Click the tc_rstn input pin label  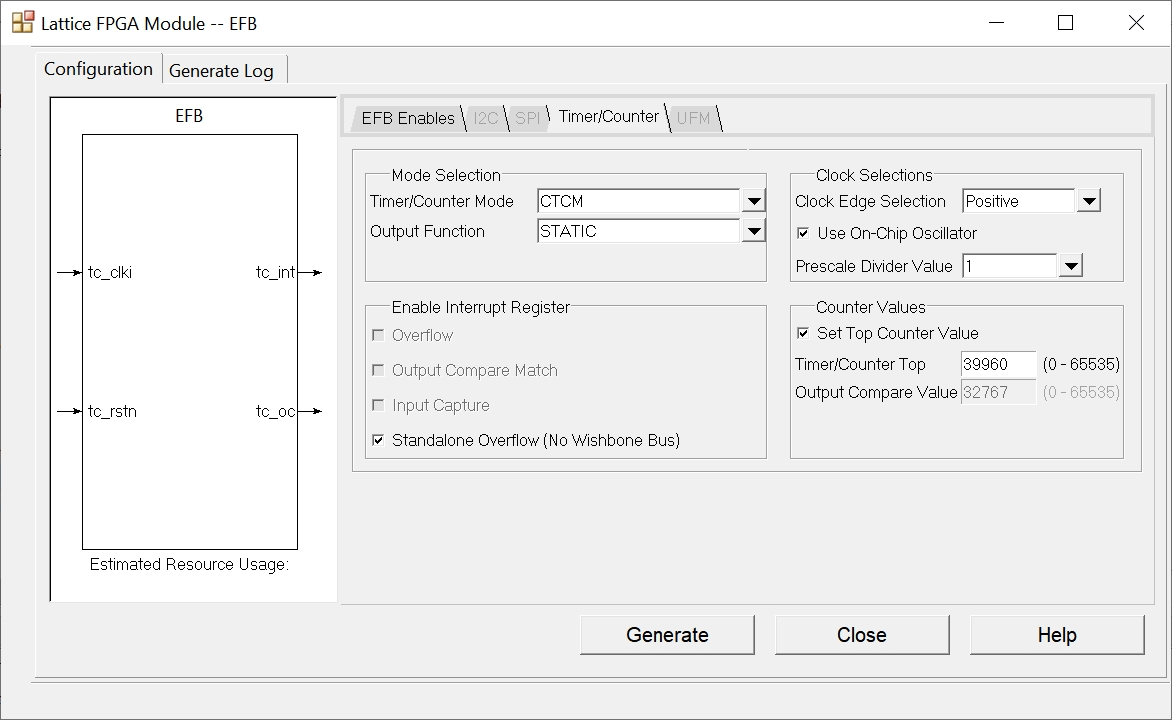(x=112, y=411)
